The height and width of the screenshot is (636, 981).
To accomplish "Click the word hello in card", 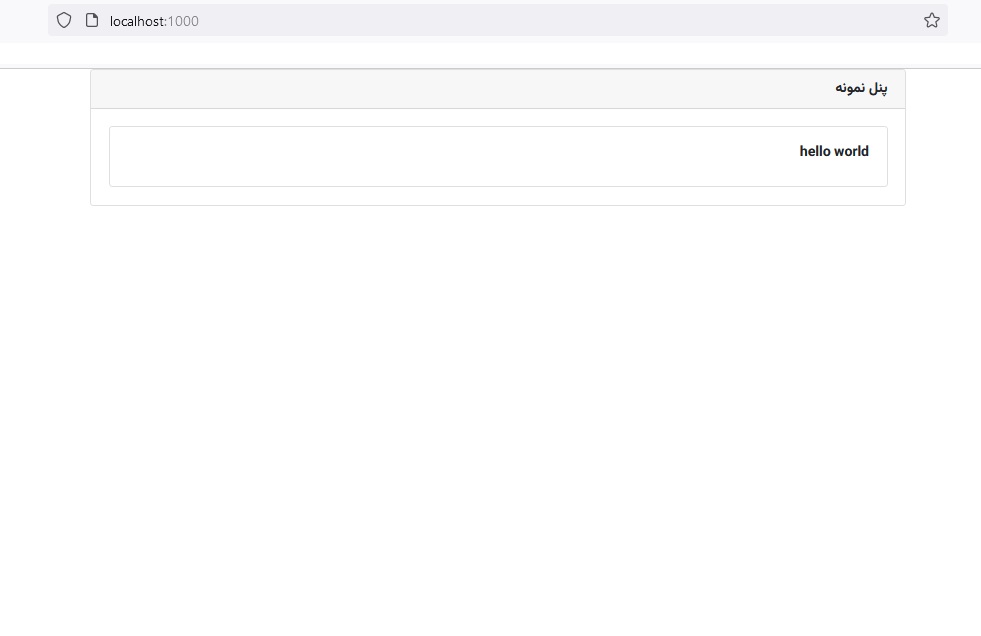I will coord(816,151).
